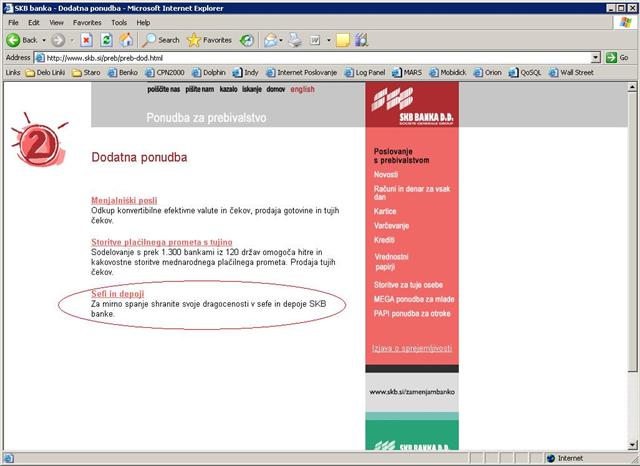Refresh the page with the green arrows icon
This screenshot has height=466, width=640.
point(106,40)
